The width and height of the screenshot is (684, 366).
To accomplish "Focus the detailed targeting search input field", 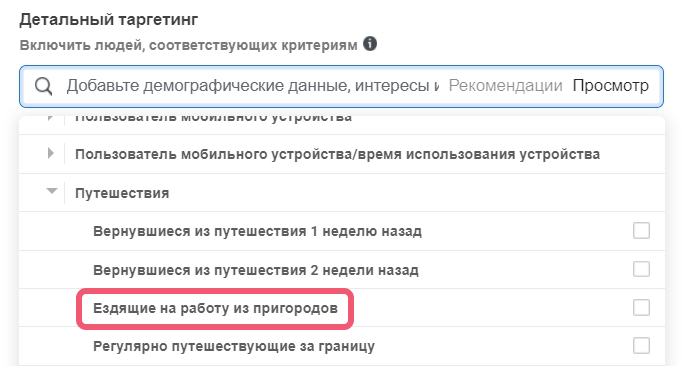I will click(252, 86).
